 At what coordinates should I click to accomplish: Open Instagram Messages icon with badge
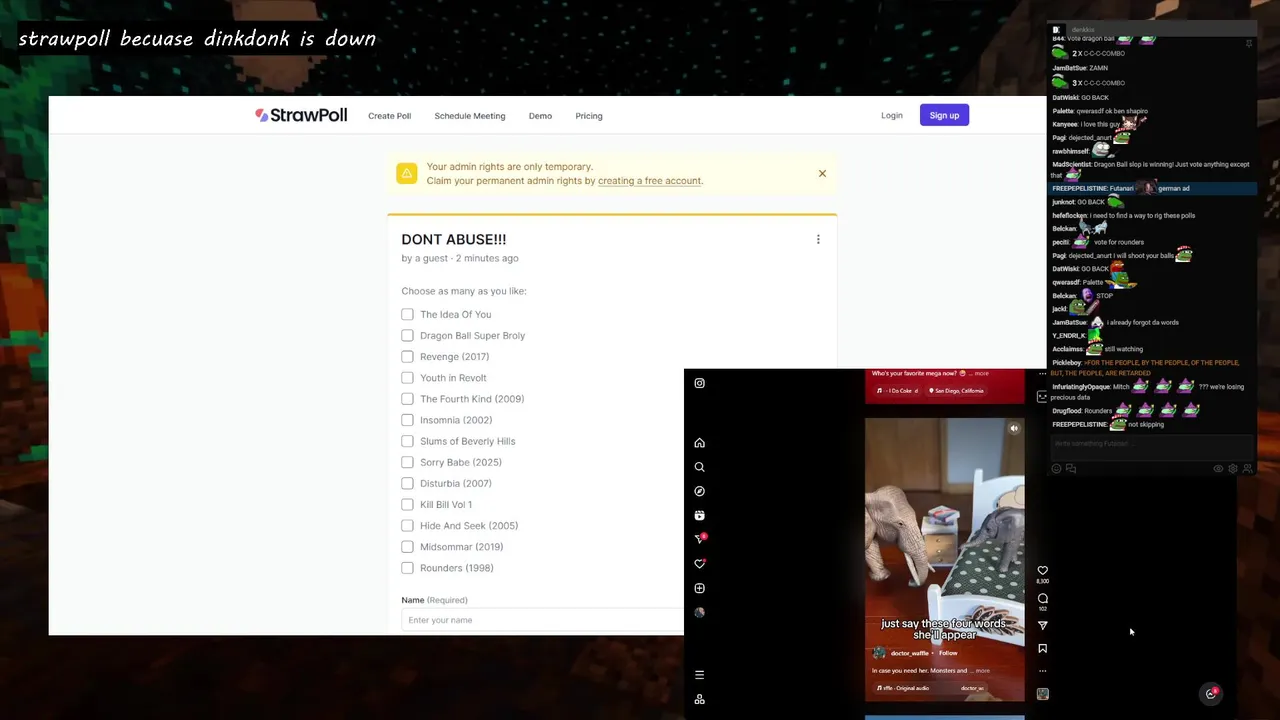tap(700, 539)
